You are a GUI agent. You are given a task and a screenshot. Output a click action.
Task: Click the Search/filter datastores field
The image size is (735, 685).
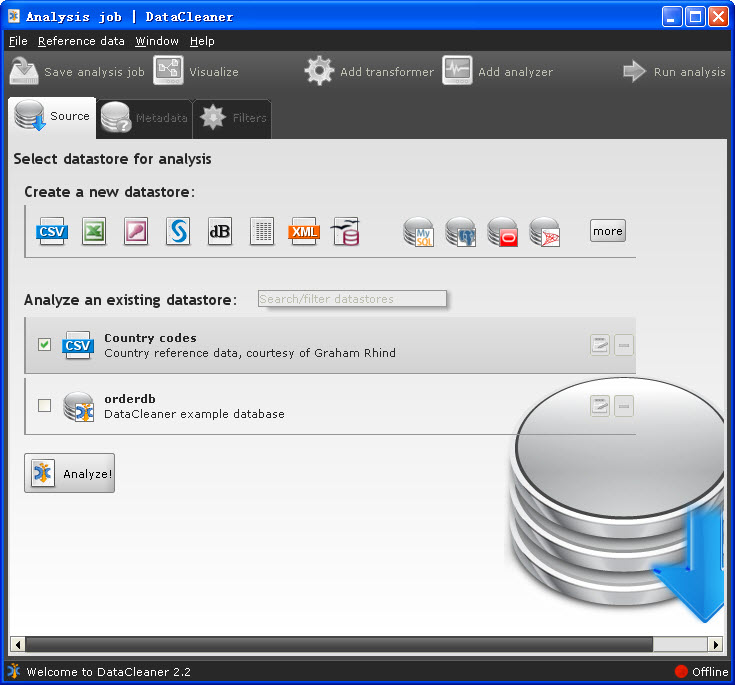click(352, 299)
